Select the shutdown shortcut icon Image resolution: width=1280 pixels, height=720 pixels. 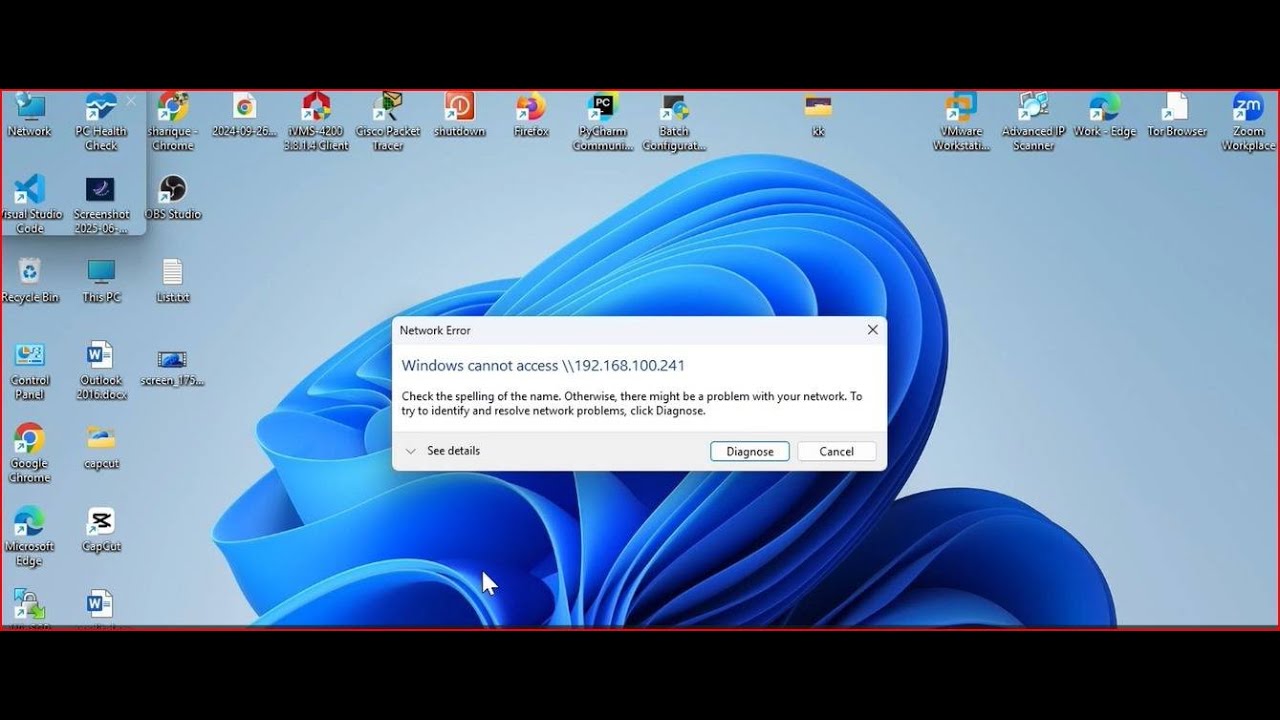click(459, 115)
